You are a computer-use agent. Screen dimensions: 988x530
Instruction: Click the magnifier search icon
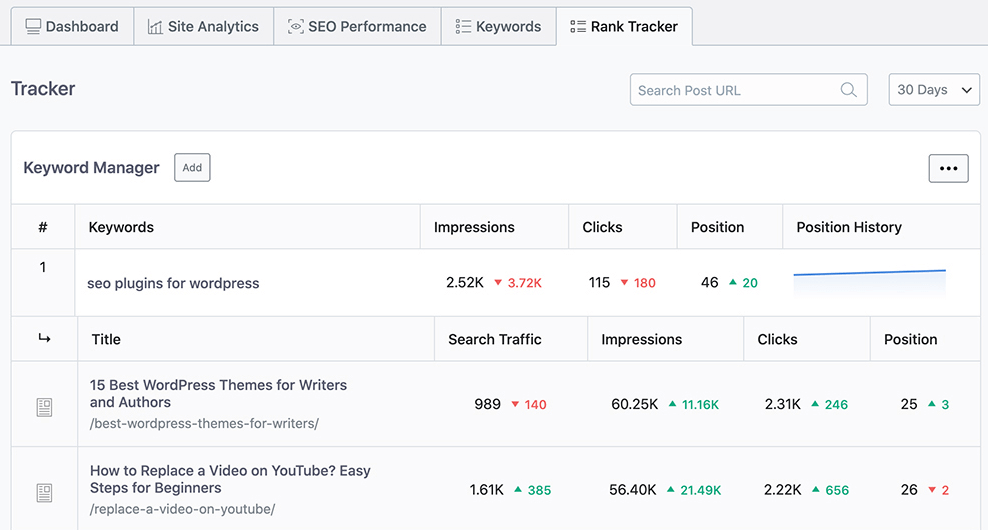click(x=849, y=90)
